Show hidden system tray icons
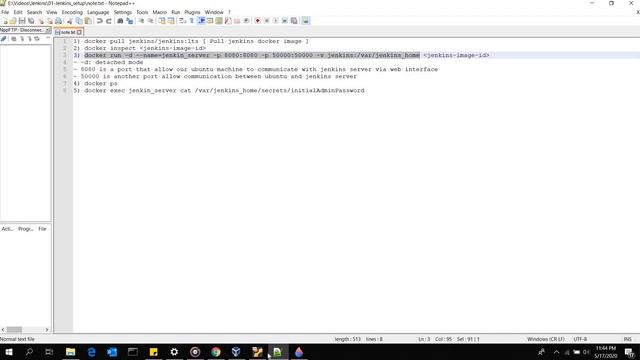Screen dimensions: 640x360 pyautogui.click(x=556, y=352)
